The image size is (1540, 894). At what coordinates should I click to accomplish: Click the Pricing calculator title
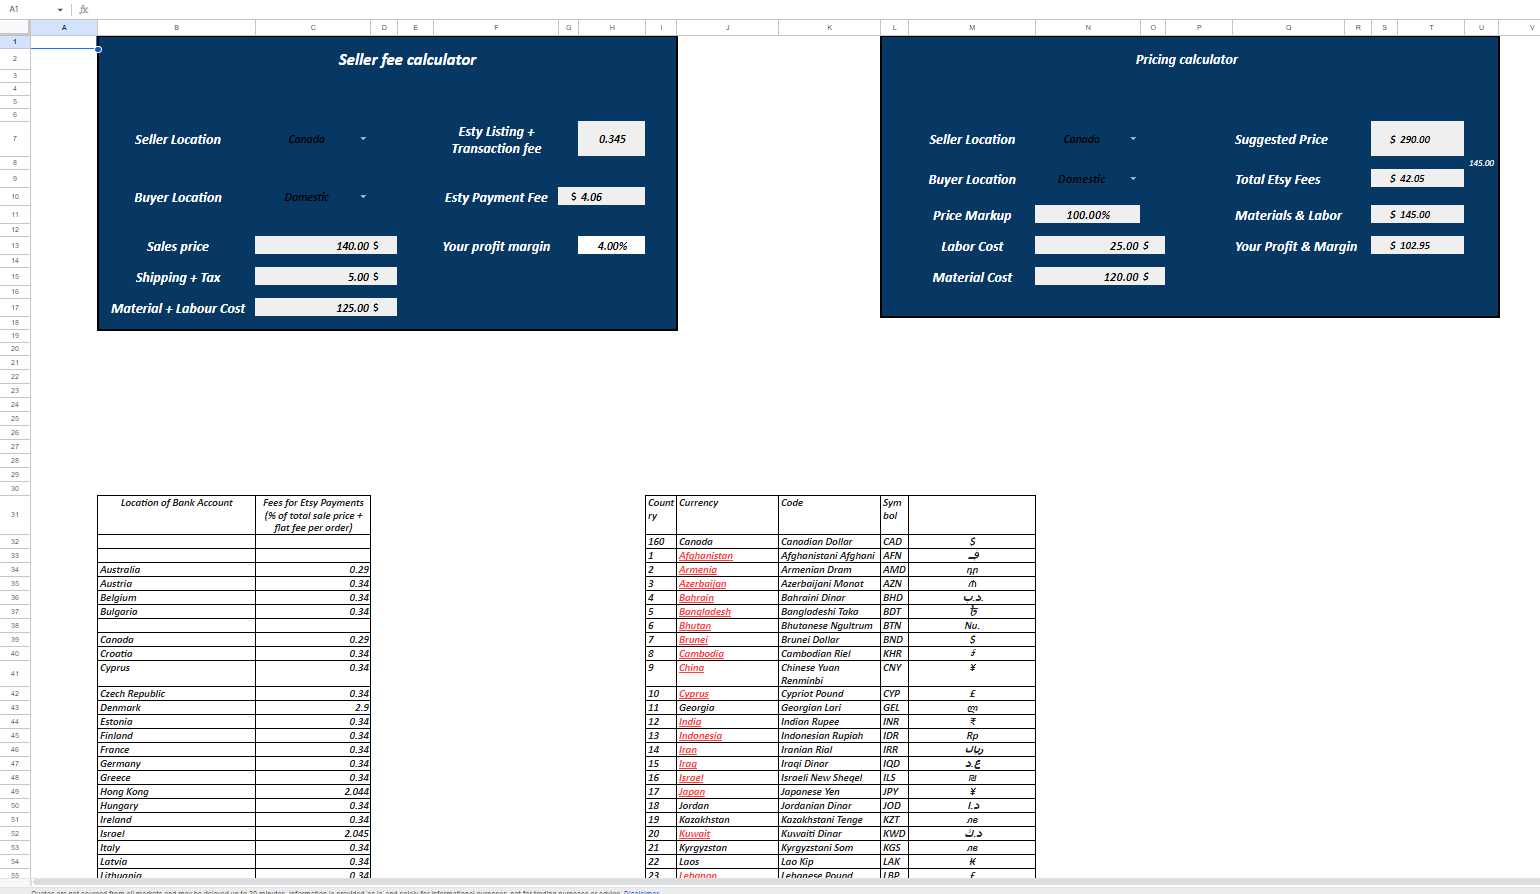click(x=1186, y=60)
